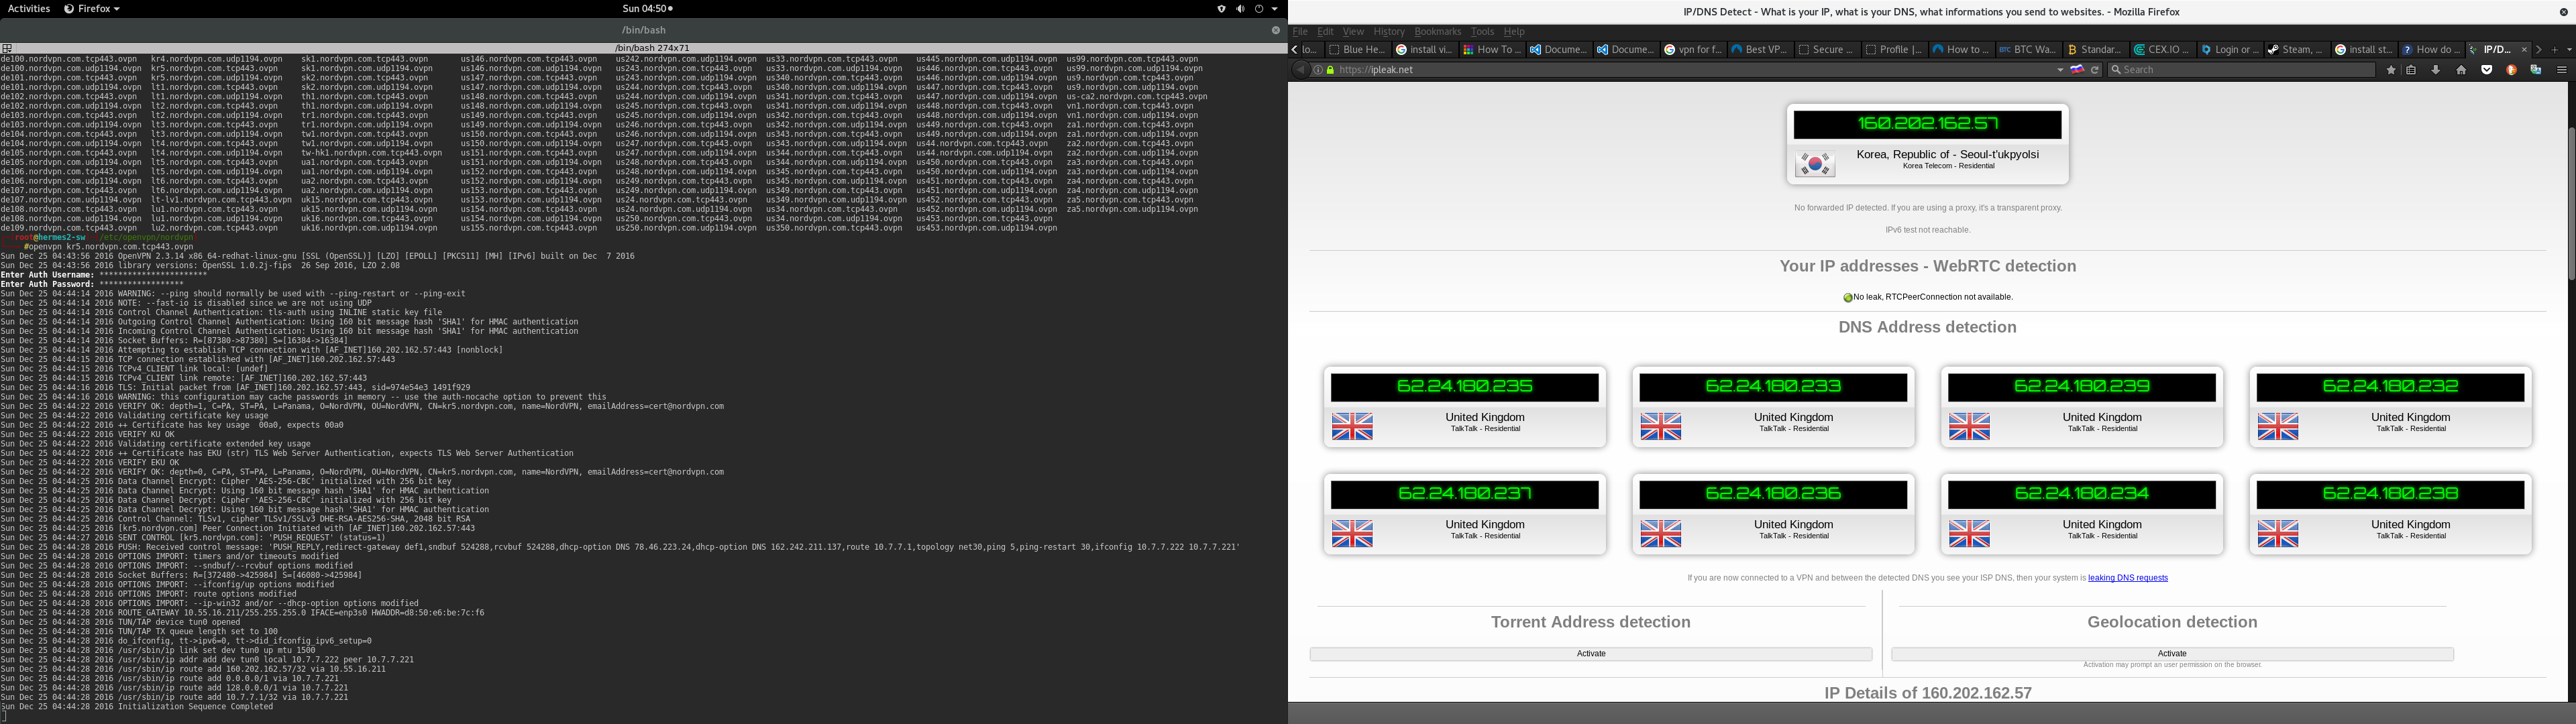Click the Russian flag icon in the URL bar
2576x724 pixels.
click(x=2077, y=70)
